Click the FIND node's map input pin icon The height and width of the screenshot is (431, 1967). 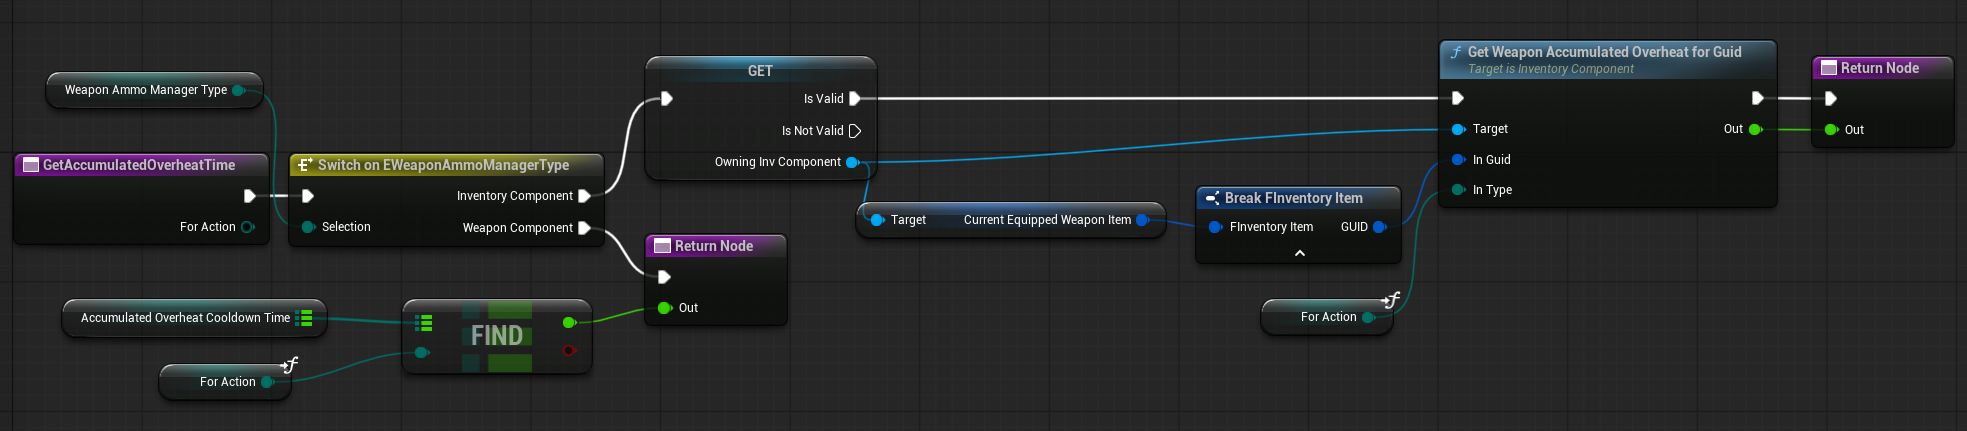tap(424, 322)
